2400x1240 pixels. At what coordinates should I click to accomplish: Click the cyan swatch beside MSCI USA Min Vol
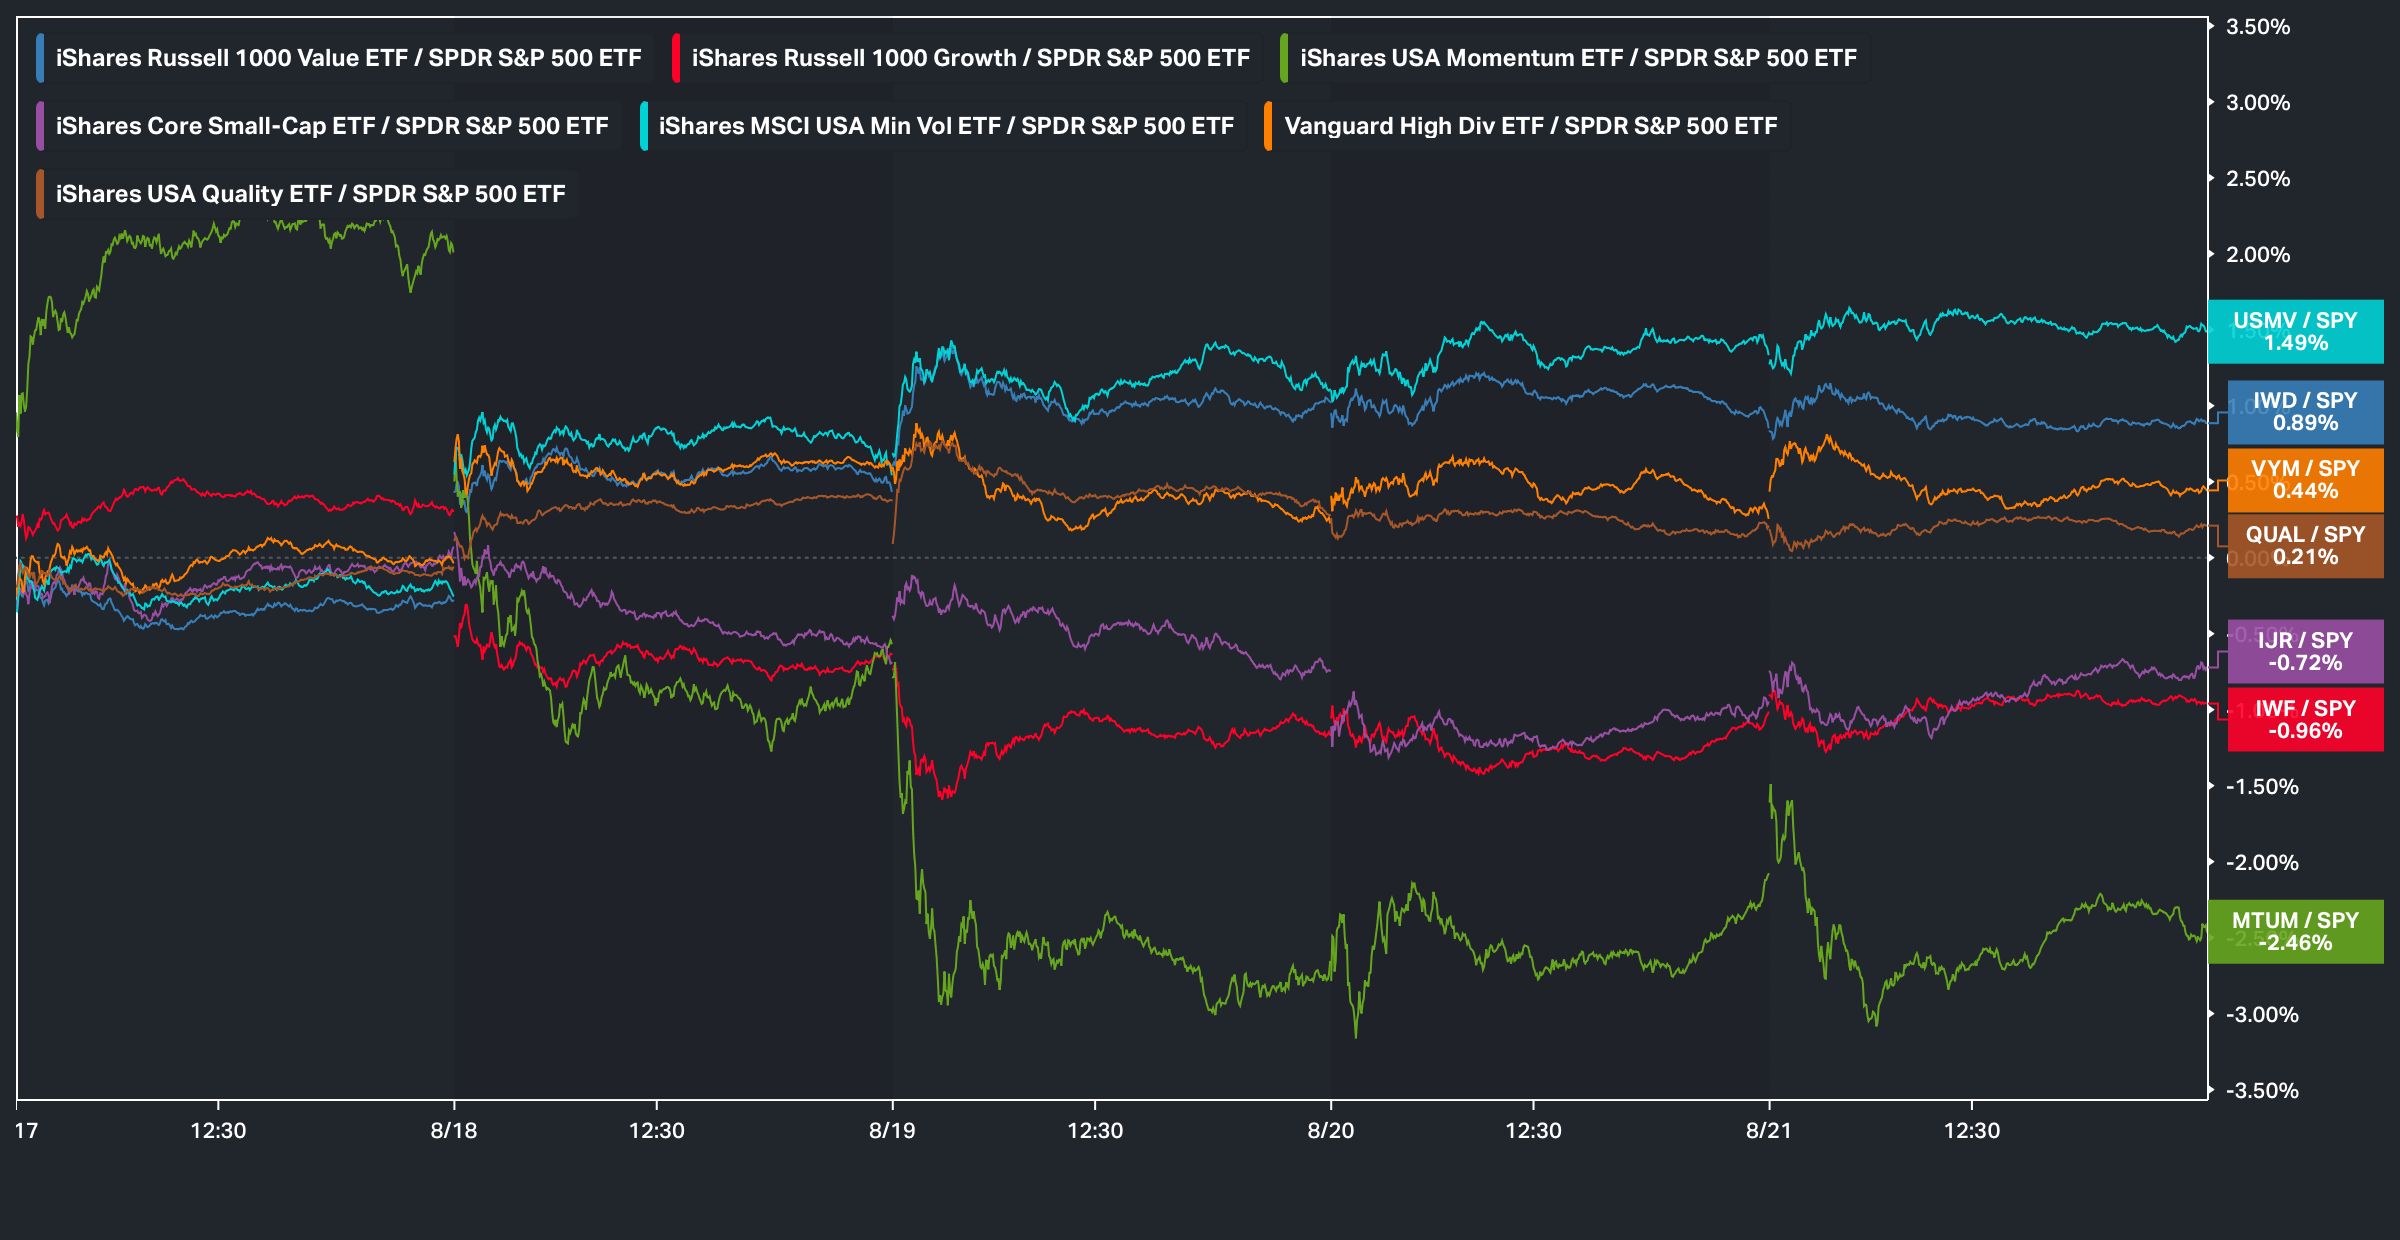coord(643,126)
